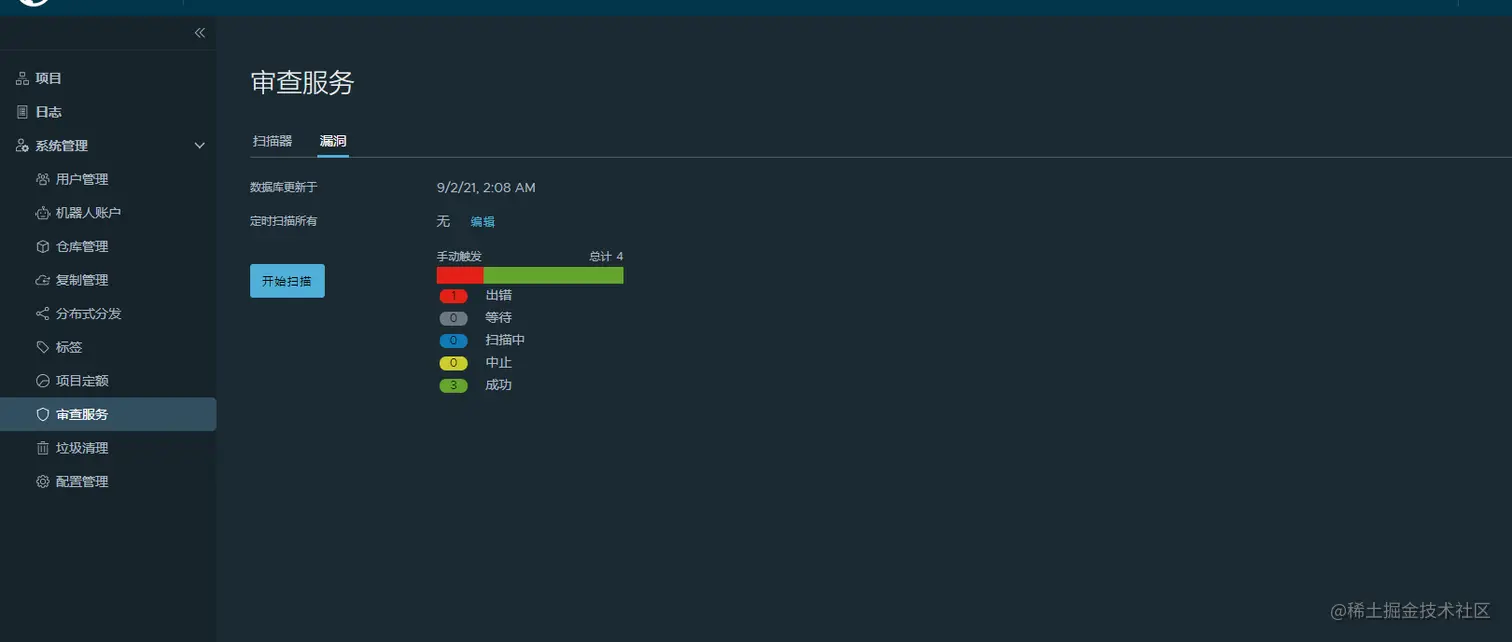Click the green 成功 count badge
Viewport: 1512px width, 642px height.
(x=453, y=385)
